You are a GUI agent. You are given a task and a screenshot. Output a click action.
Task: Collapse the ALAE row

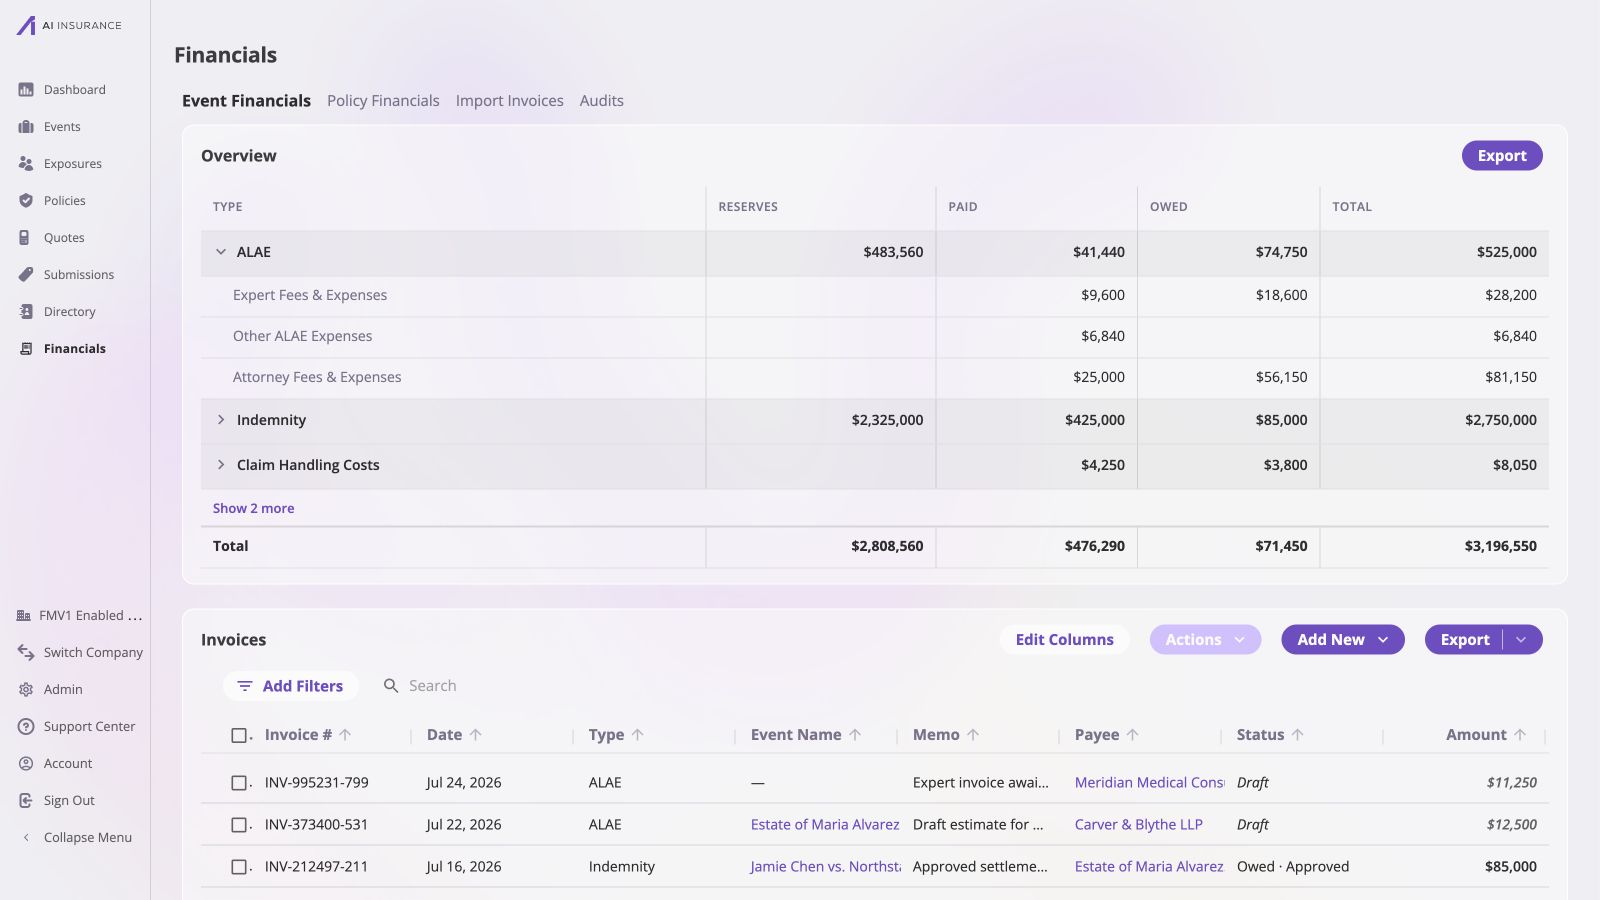click(221, 252)
